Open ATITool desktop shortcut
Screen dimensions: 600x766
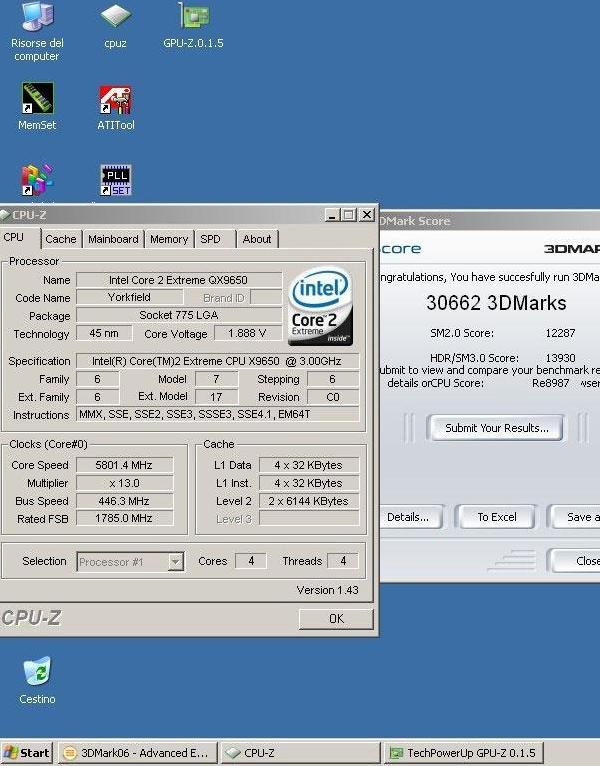pyautogui.click(x=115, y=107)
